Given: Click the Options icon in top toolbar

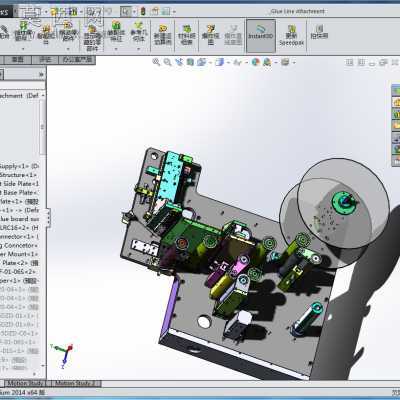Looking at the screenshot, I should point(165,12).
